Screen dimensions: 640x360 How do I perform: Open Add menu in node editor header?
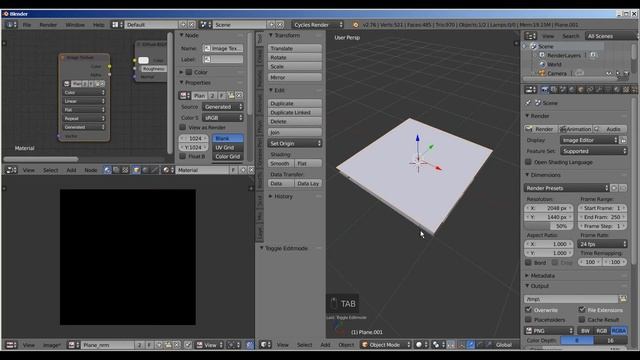(71, 170)
